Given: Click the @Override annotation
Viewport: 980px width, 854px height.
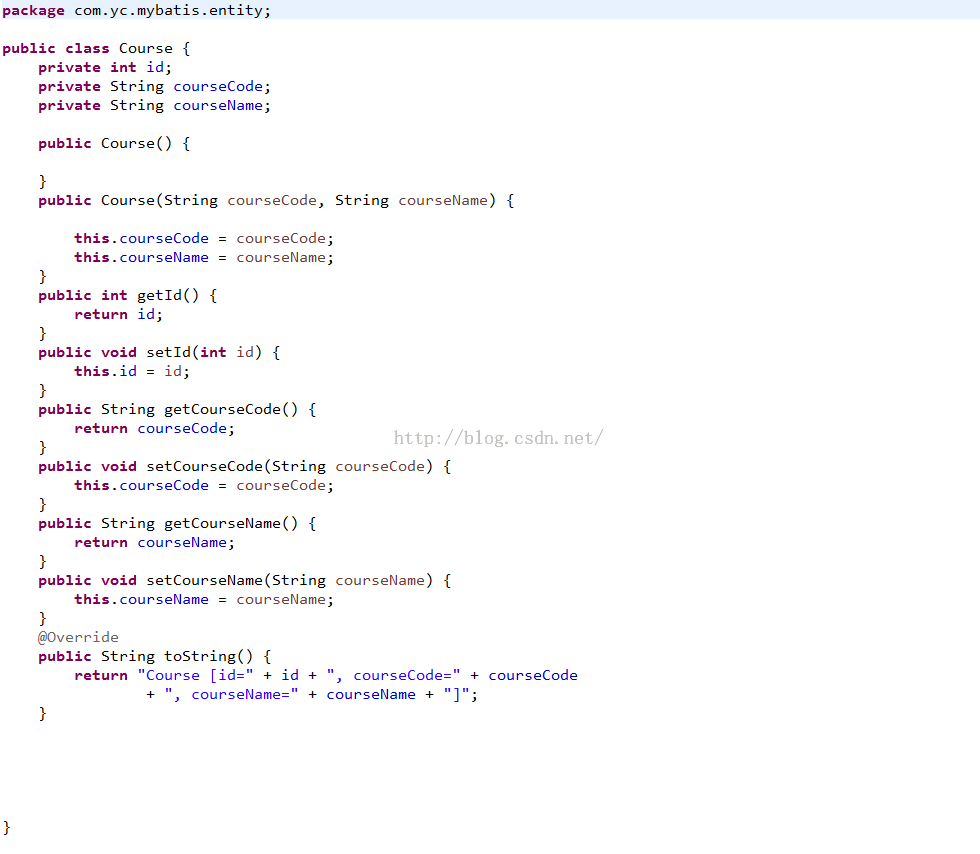Looking at the screenshot, I should click(78, 637).
